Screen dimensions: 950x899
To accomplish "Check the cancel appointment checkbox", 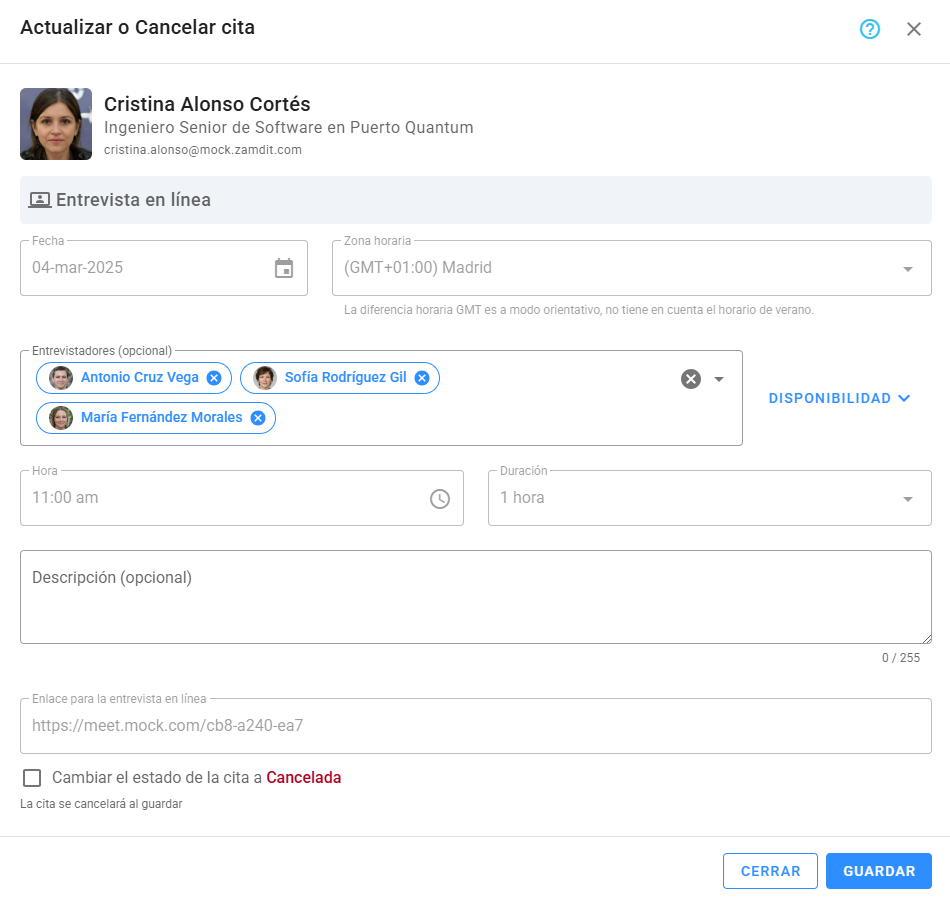I will [x=33, y=778].
